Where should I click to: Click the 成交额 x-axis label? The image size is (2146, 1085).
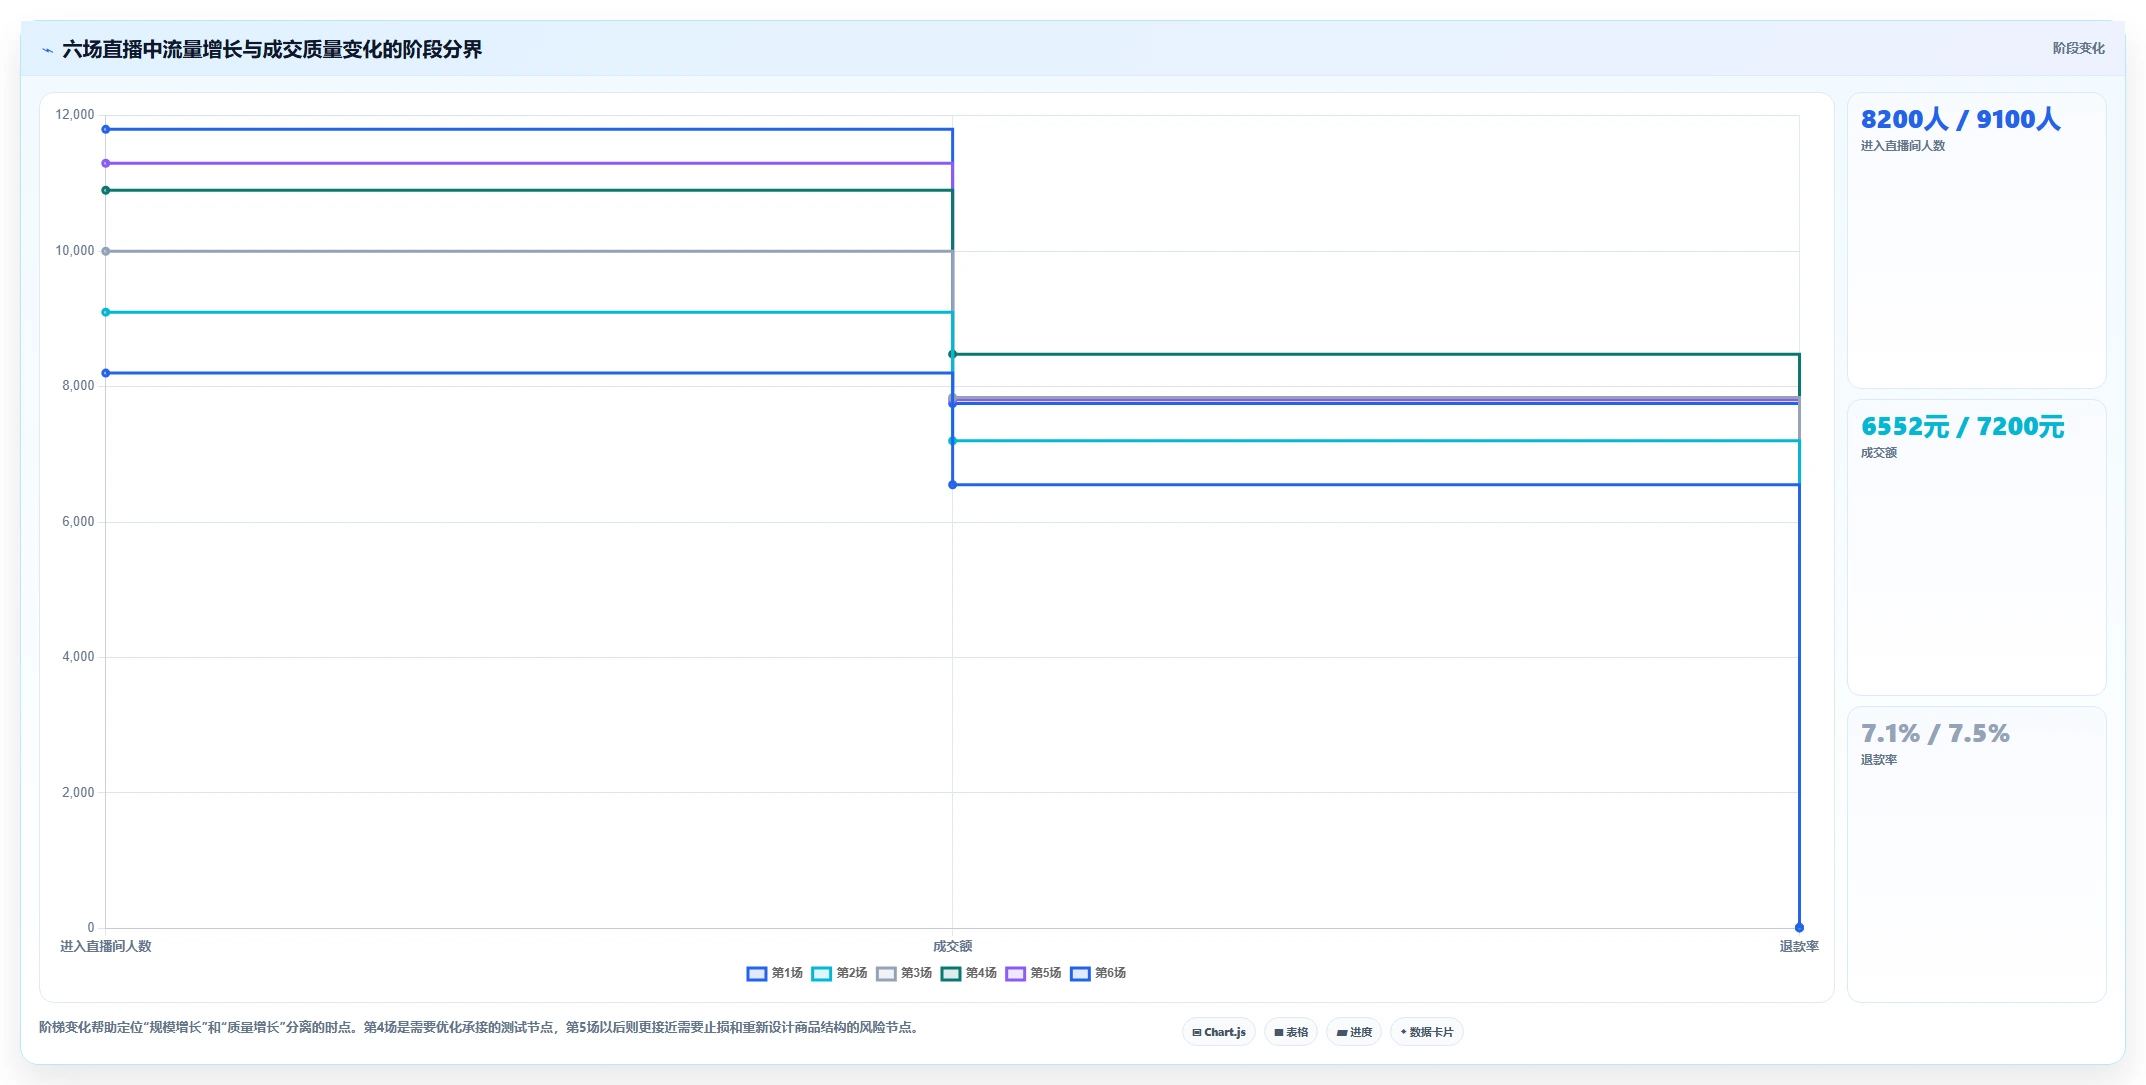click(952, 946)
